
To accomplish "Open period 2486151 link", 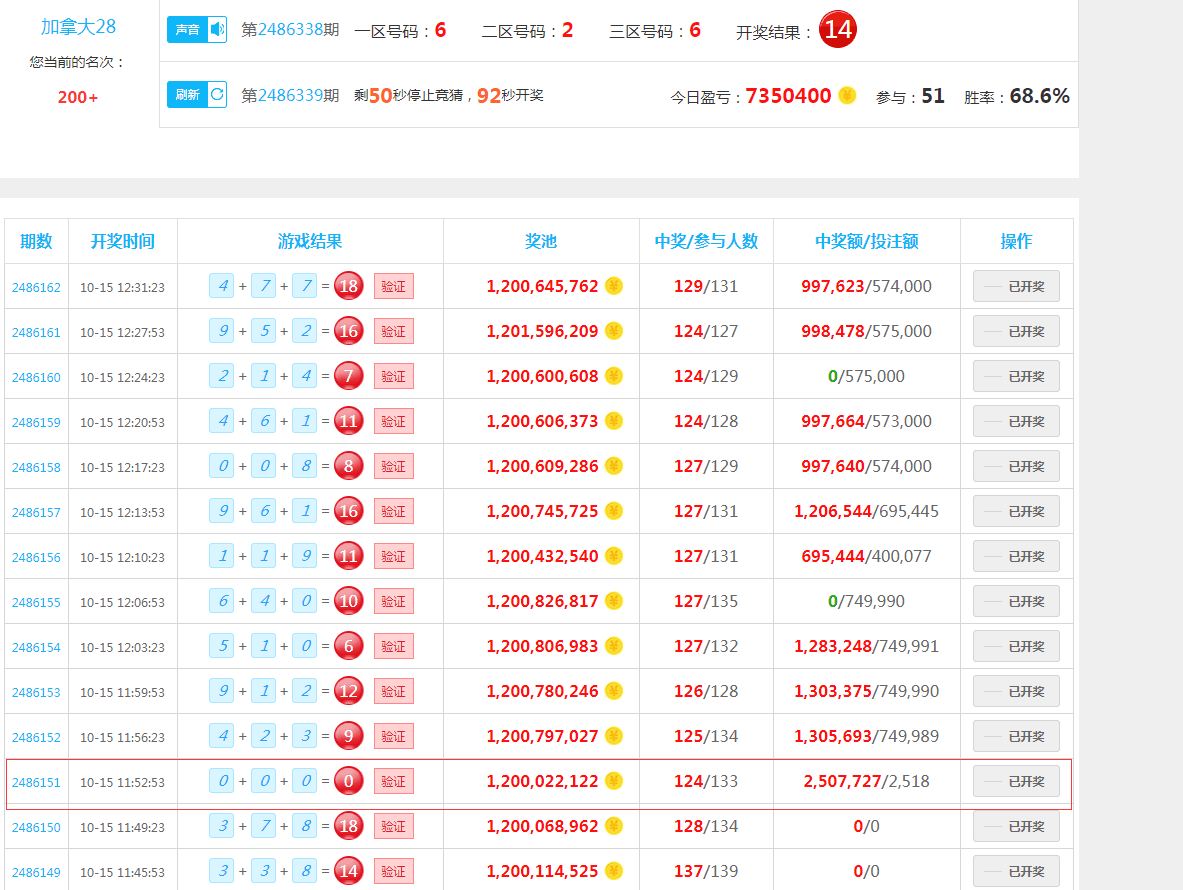I will 36,782.
